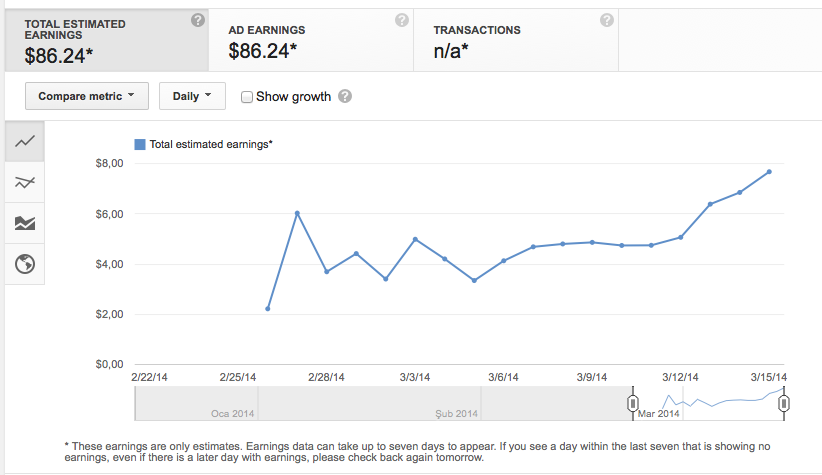Switch to the comparison line chart icon
Viewport: 822px width, 475px height.
pos(25,182)
